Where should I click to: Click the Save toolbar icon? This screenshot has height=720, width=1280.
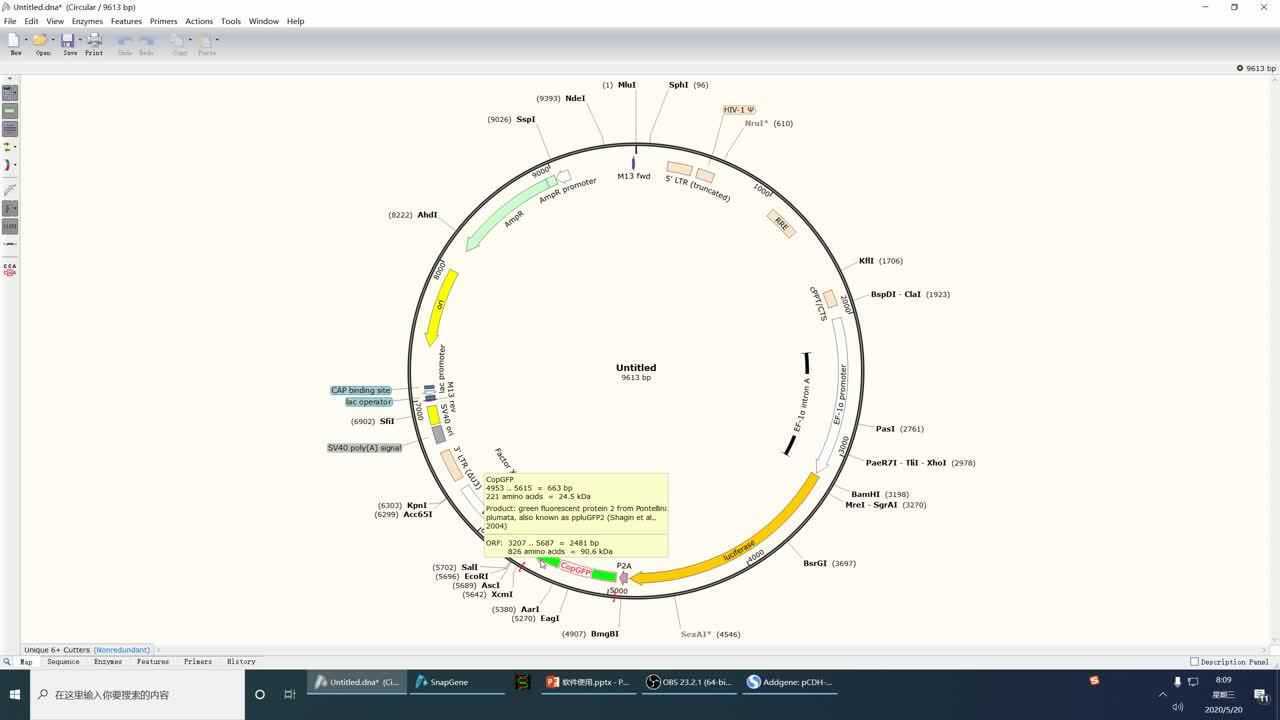coord(67,42)
